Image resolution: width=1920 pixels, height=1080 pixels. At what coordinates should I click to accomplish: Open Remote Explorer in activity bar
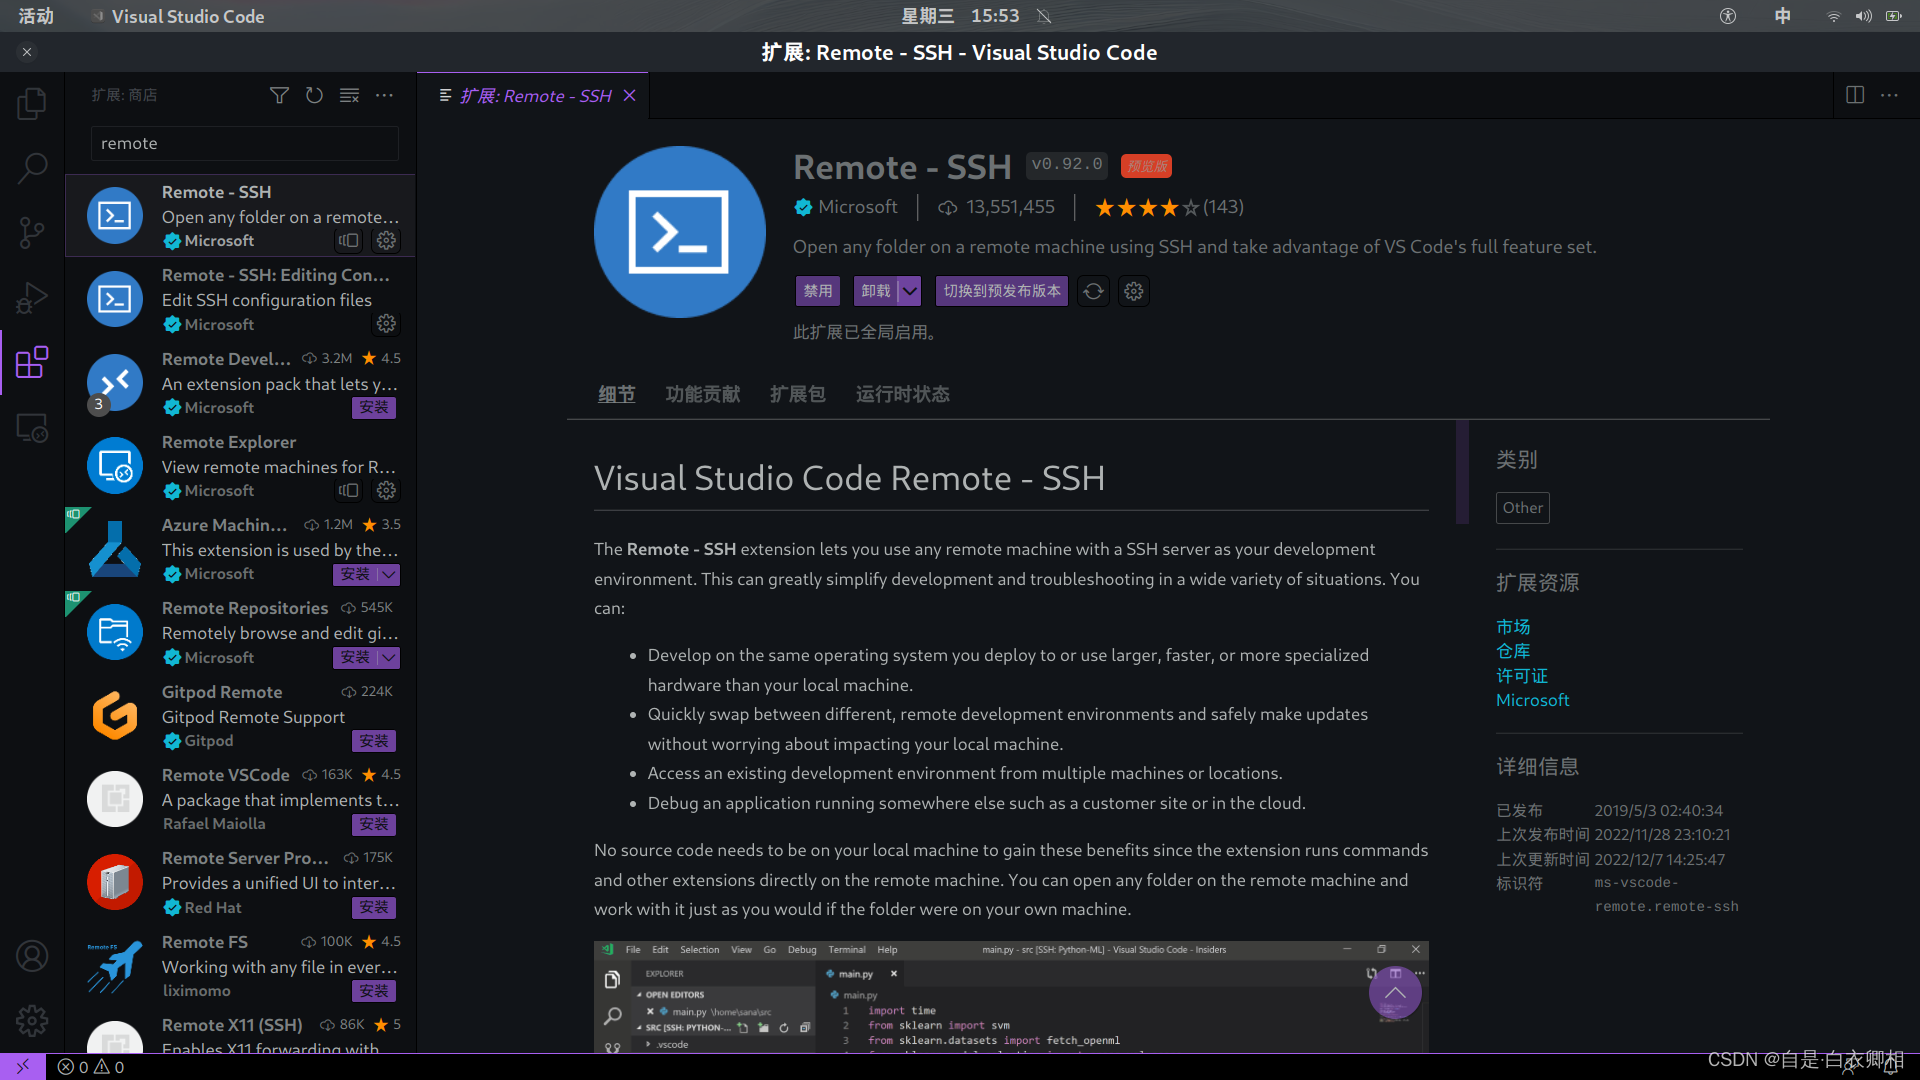pos(32,428)
